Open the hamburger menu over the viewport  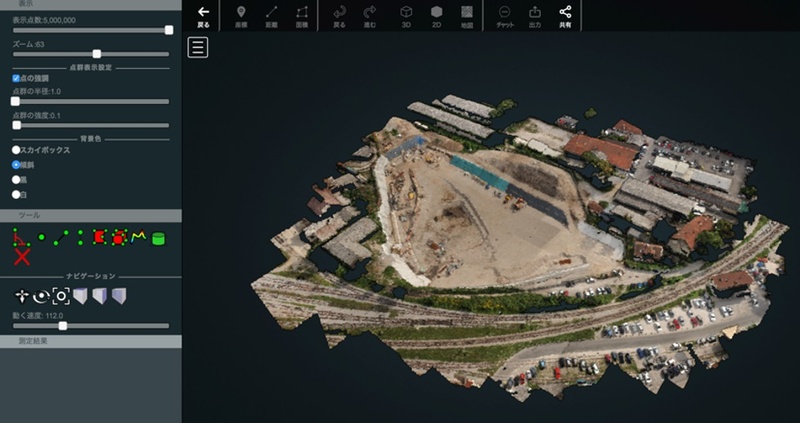pyautogui.click(x=198, y=47)
